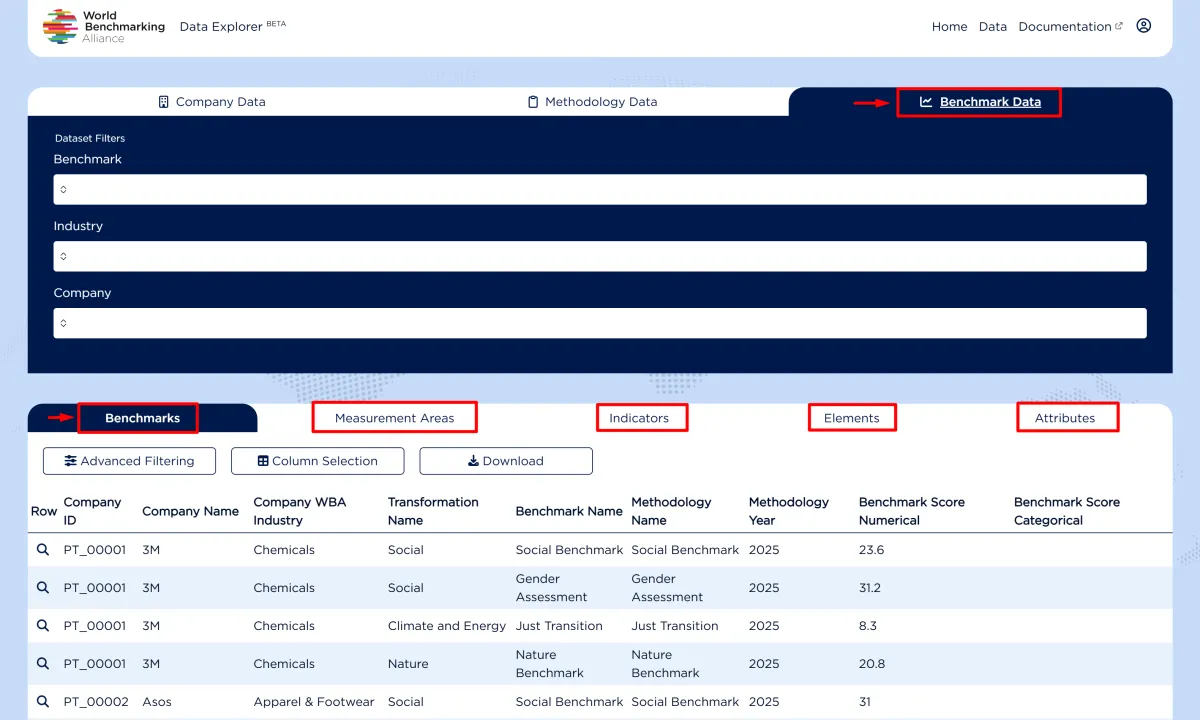Expand the Company filter dropdown
The image size is (1200, 720).
pyautogui.click(x=600, y=323)
